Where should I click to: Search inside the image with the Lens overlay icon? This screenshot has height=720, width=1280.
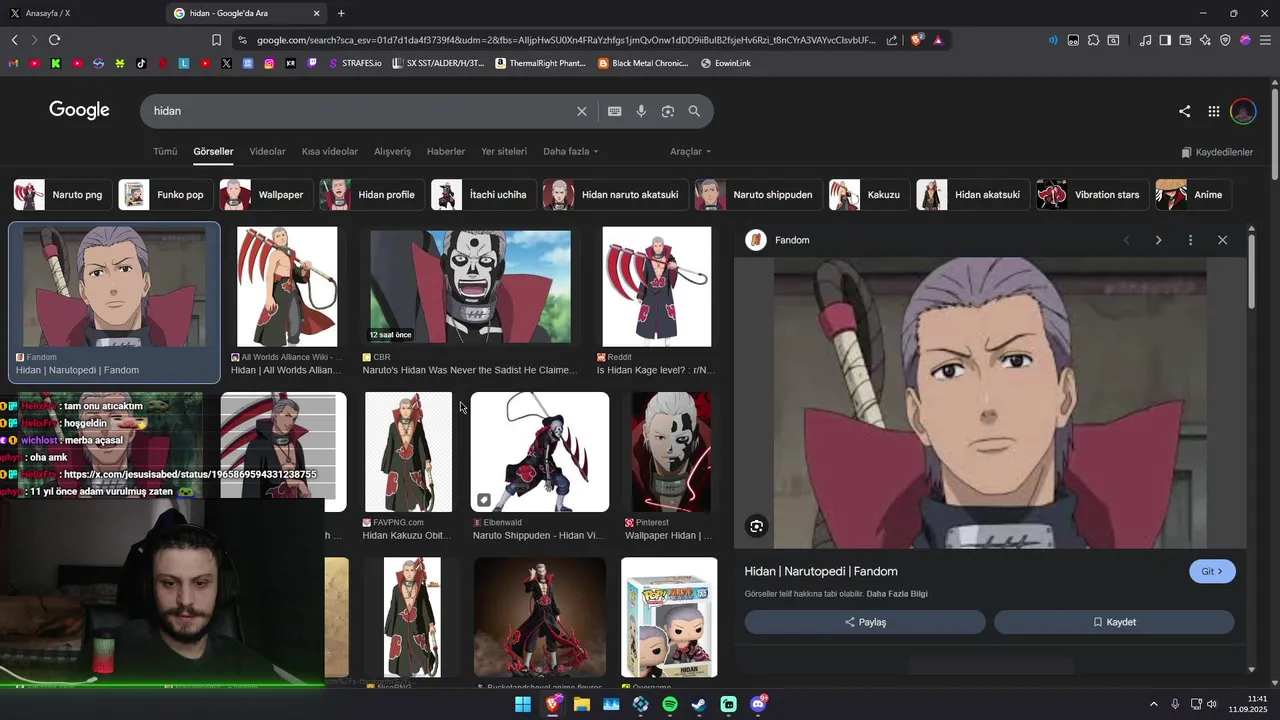(x=757, y=526)
